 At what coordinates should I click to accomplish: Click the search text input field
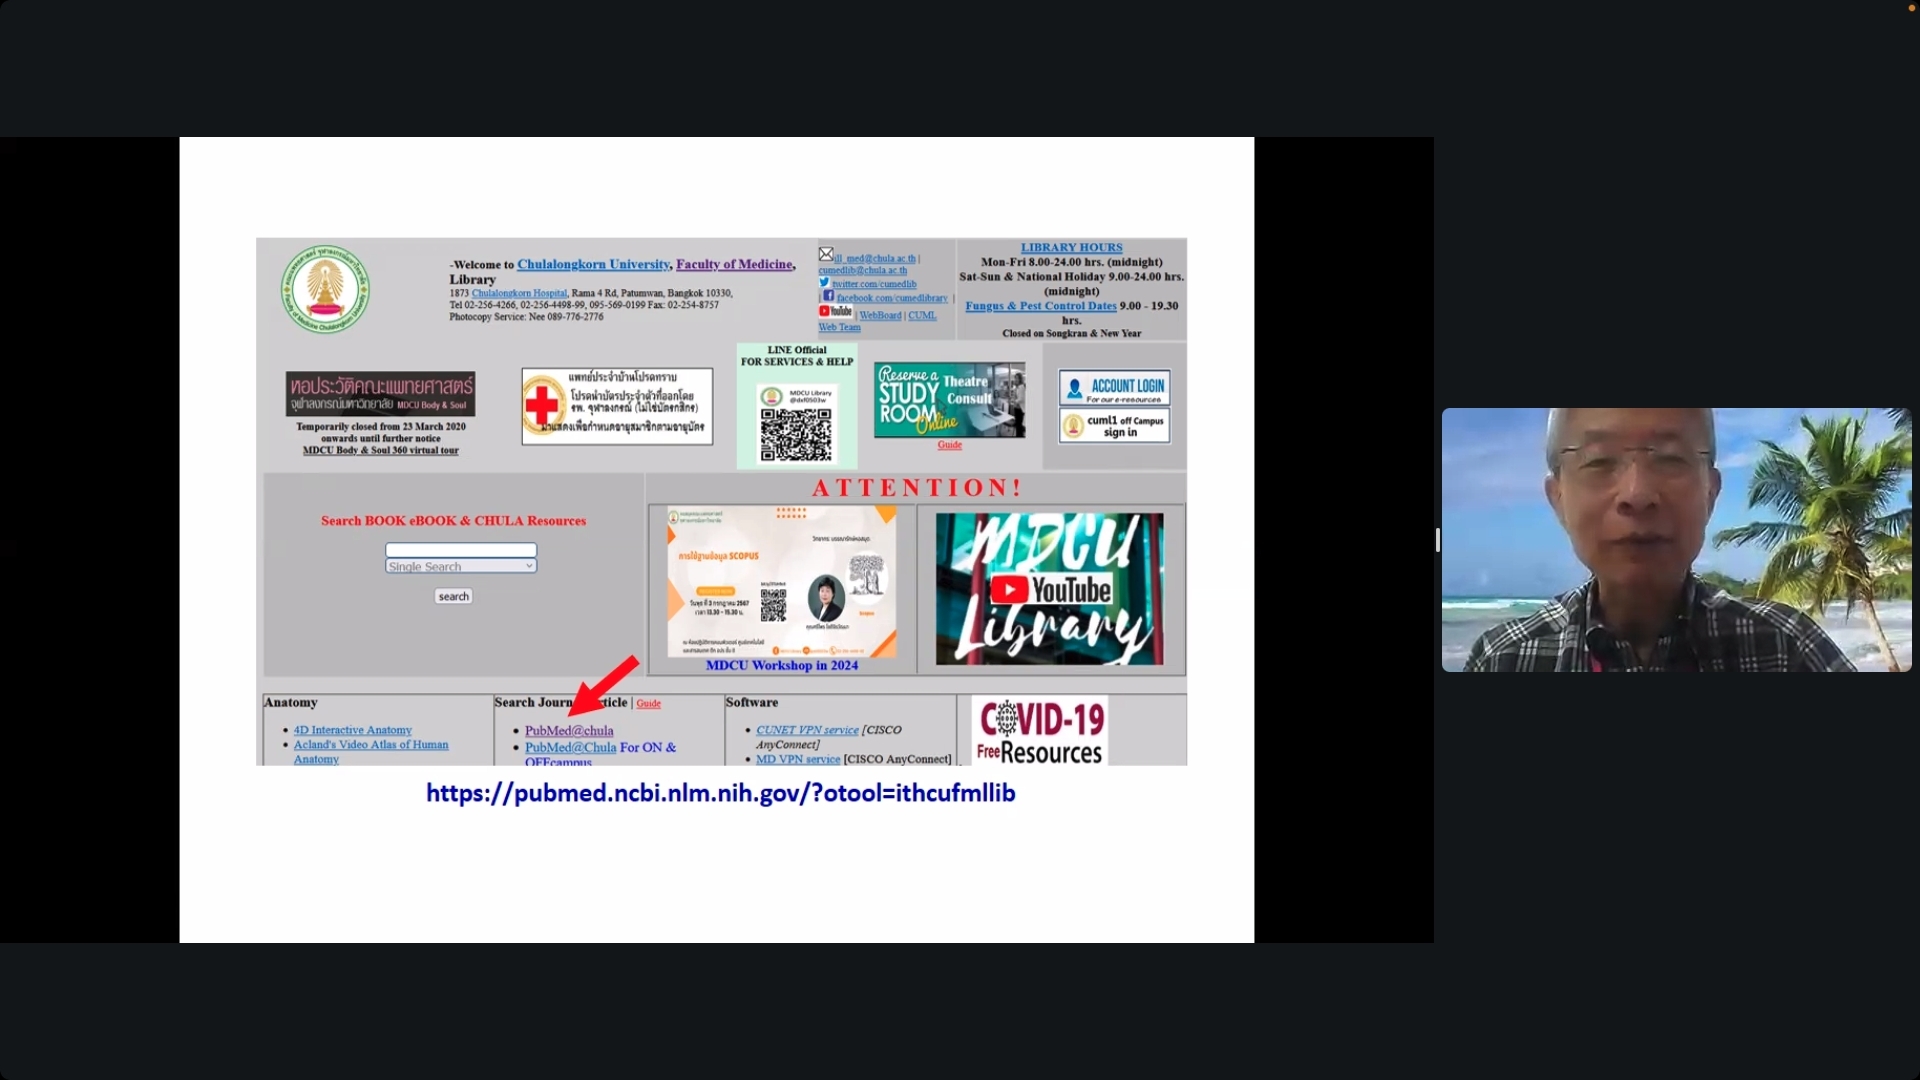(x=461, y=550)
